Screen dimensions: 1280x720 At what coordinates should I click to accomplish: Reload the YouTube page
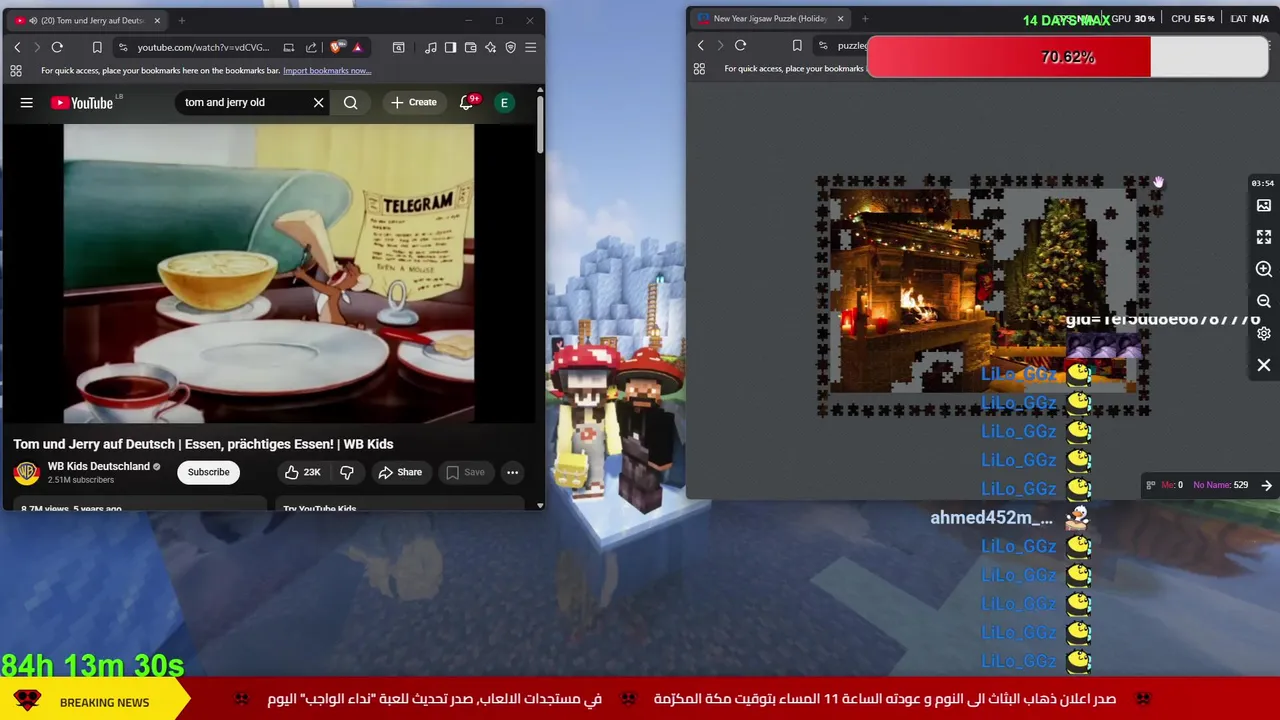pyautogui.click(x=57, y=47)
